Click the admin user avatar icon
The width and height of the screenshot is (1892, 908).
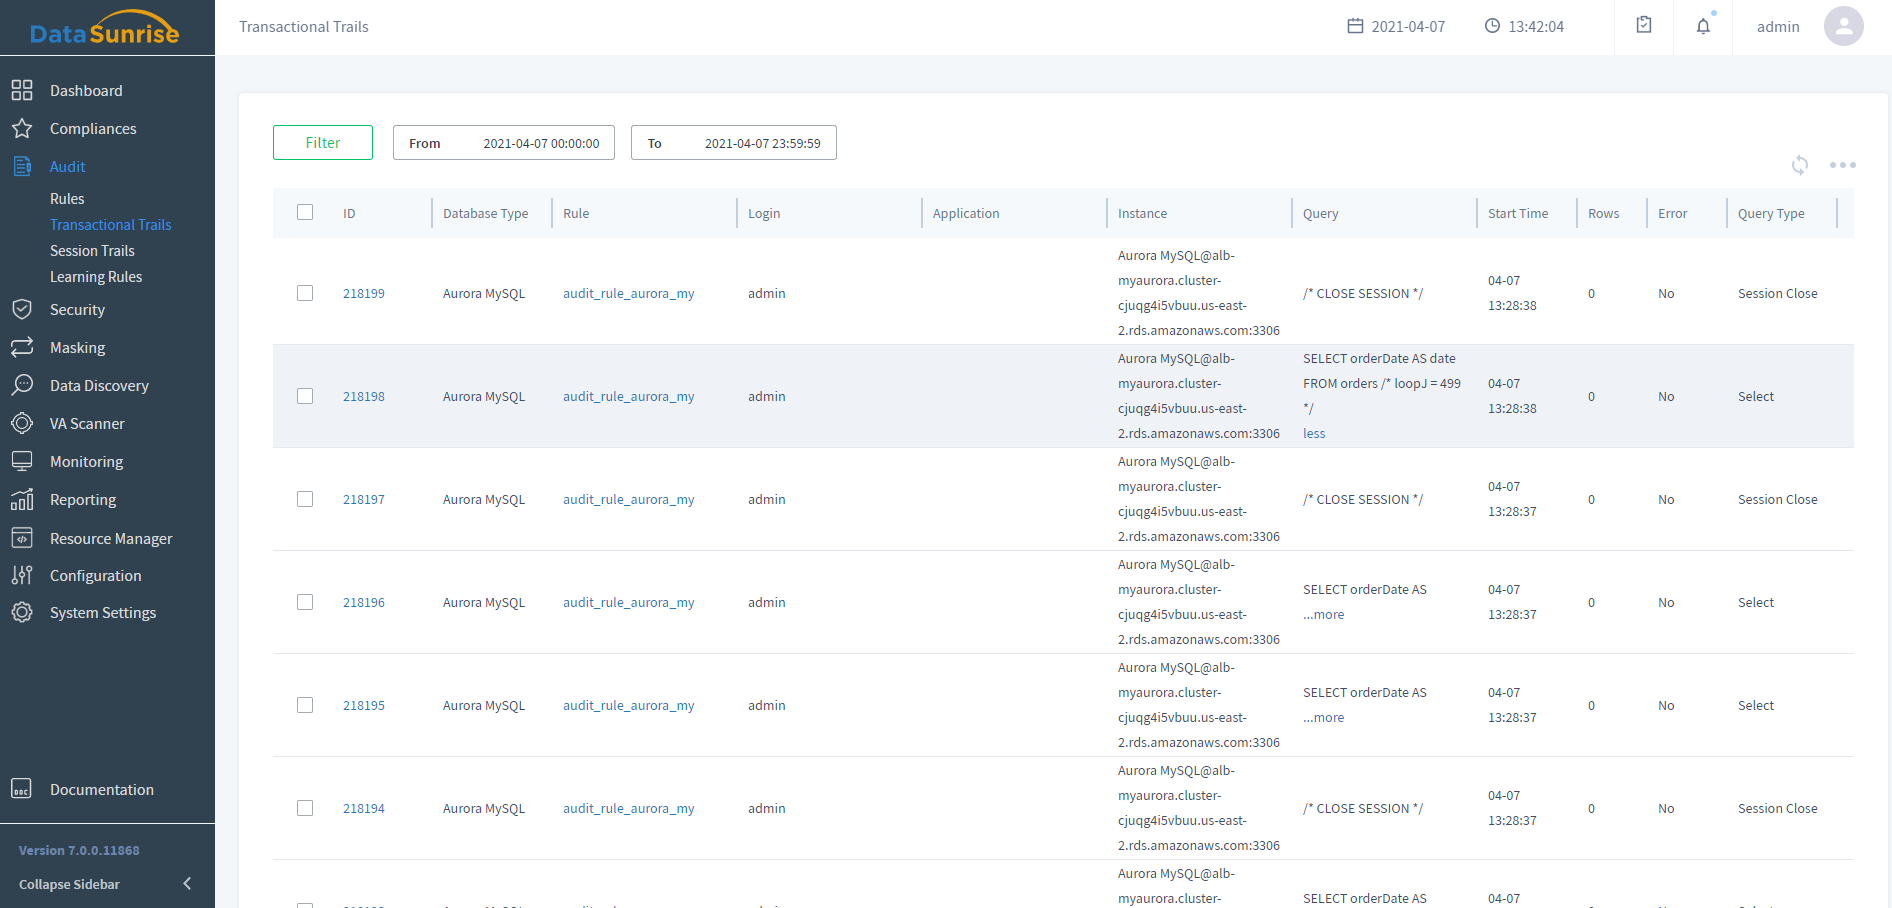(1843, 27)
